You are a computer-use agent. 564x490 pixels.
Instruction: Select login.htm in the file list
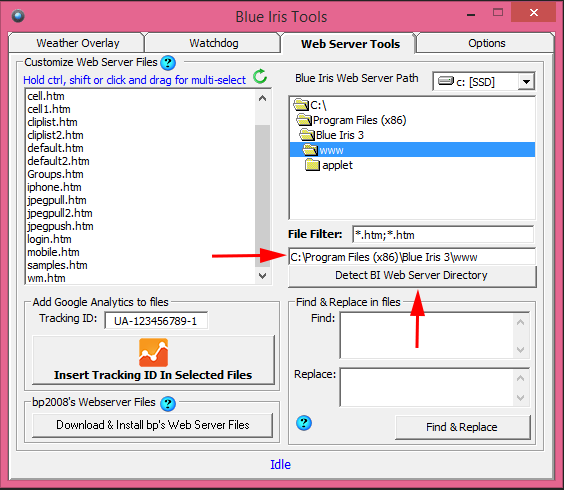[49, 239]
